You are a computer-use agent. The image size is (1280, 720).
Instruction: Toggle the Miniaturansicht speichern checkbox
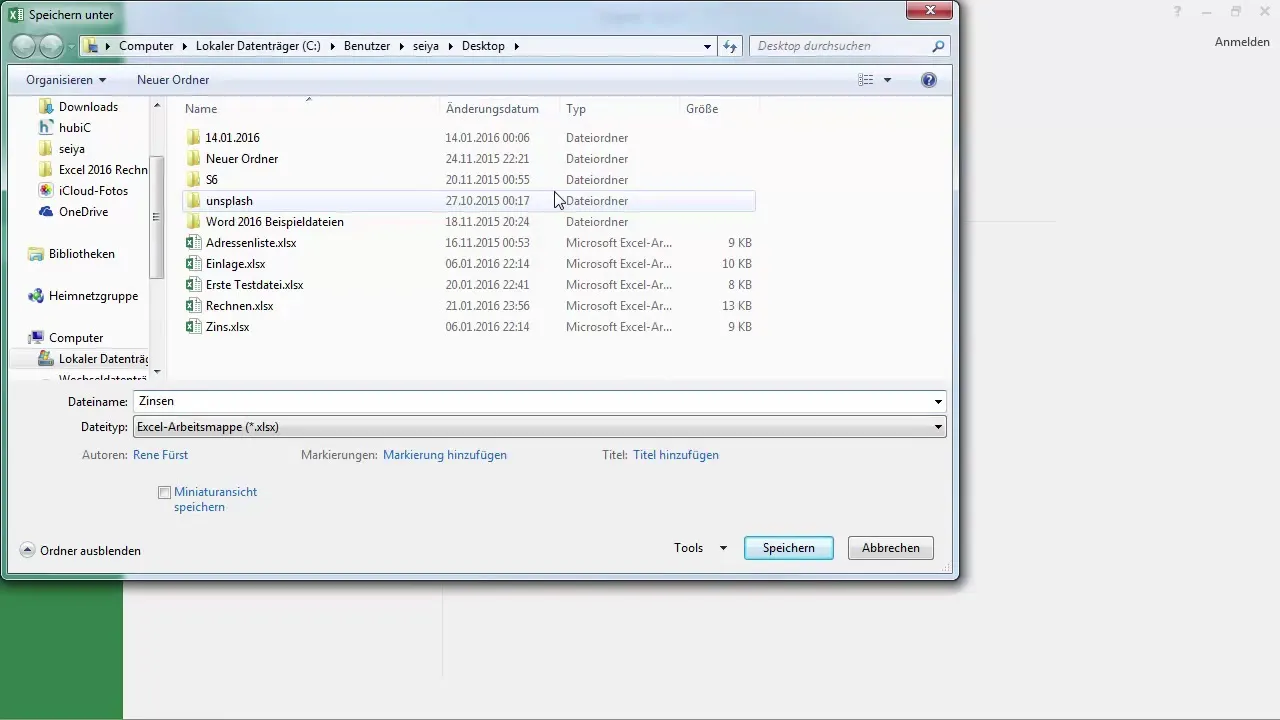tap(164, 493)
